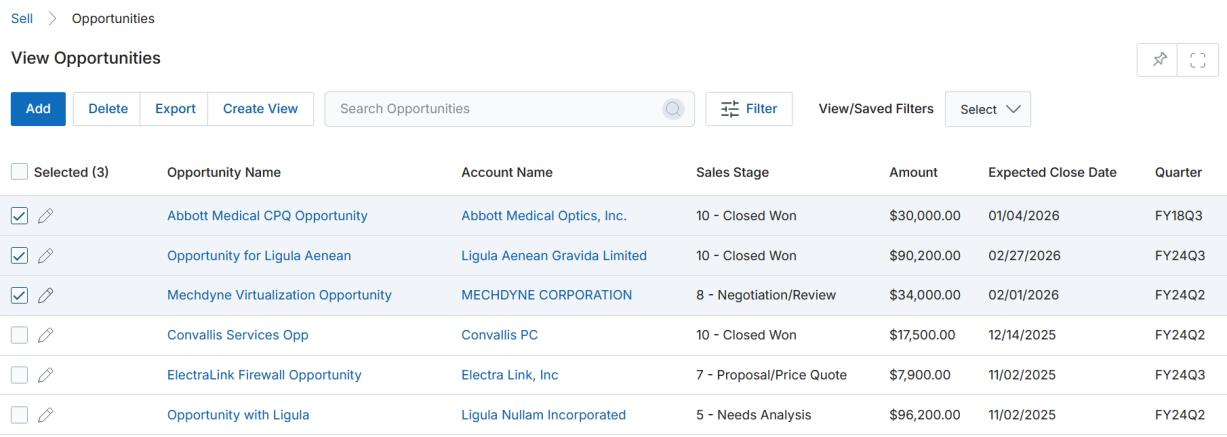Click the FY18Q3 quarter cell
1227x437 pixels.
click(x=1178, y=215)
